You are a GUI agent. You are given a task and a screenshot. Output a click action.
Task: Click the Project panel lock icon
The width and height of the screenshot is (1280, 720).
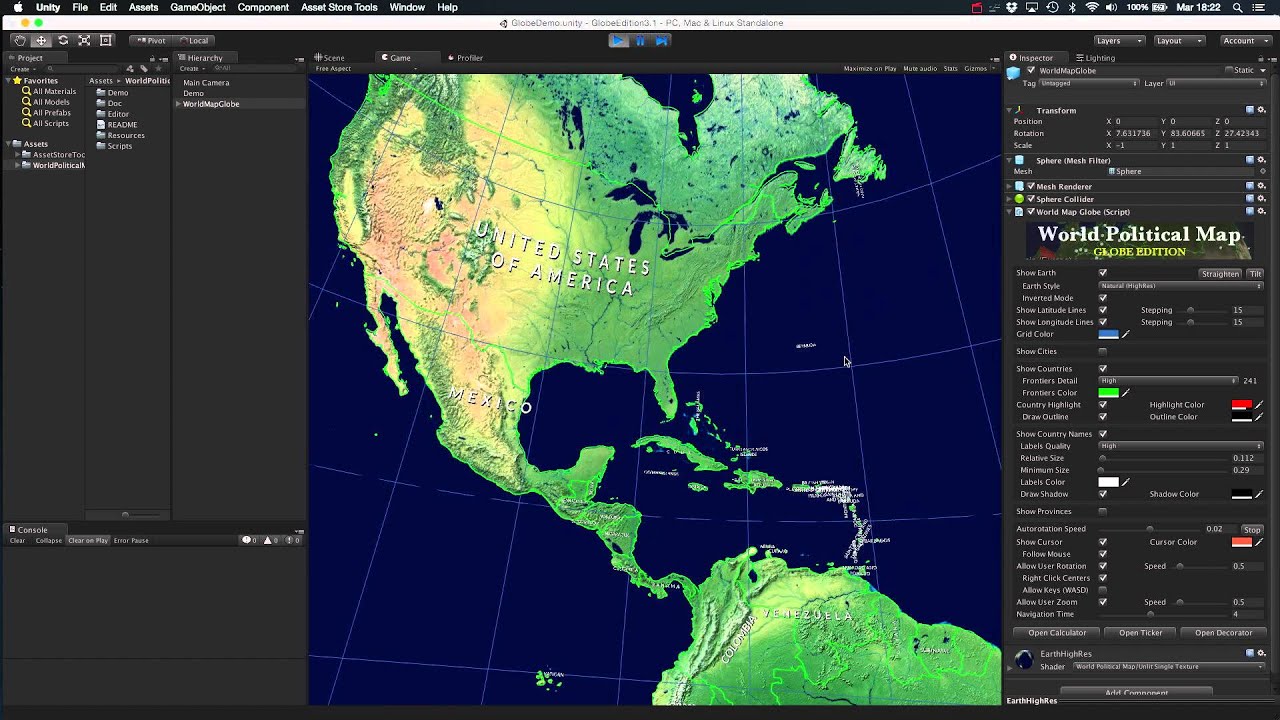[152, 58]
